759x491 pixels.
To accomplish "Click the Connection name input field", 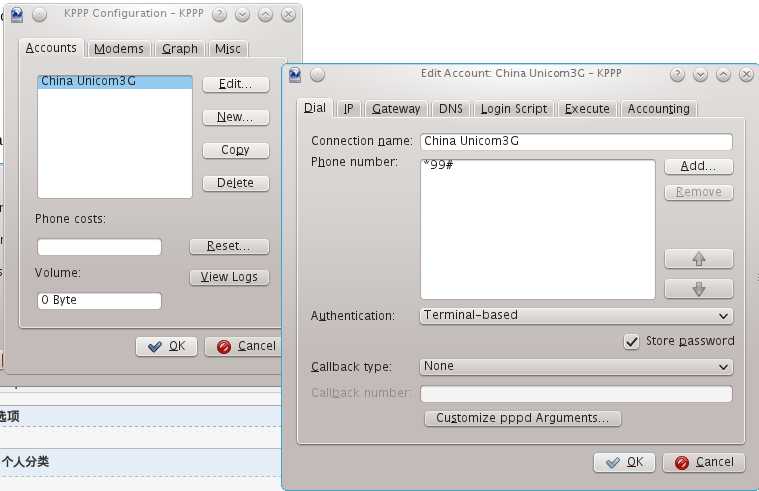I will [x=576, y=141].
